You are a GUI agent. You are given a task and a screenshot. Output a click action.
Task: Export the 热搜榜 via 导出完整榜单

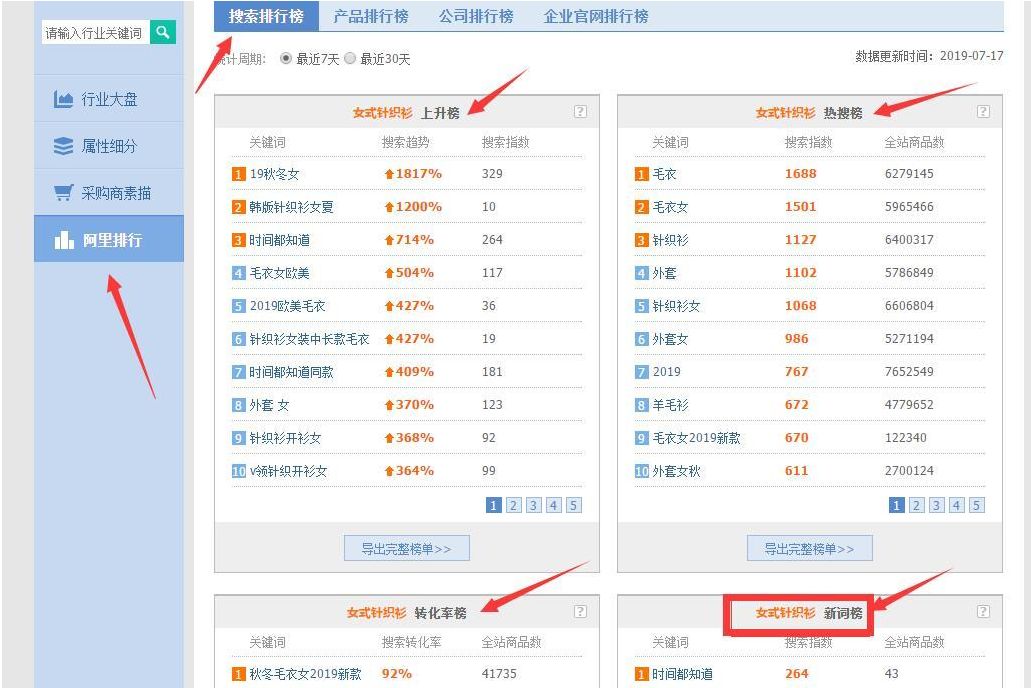809,548
